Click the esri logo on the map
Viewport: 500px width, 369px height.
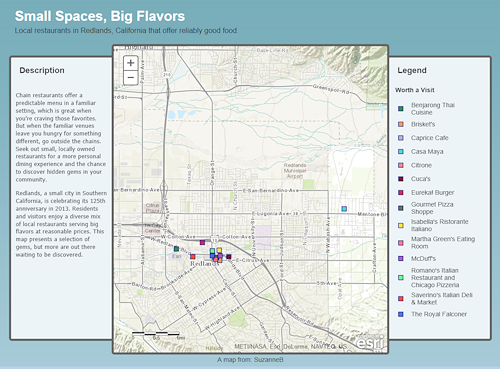tap(370, 342)
